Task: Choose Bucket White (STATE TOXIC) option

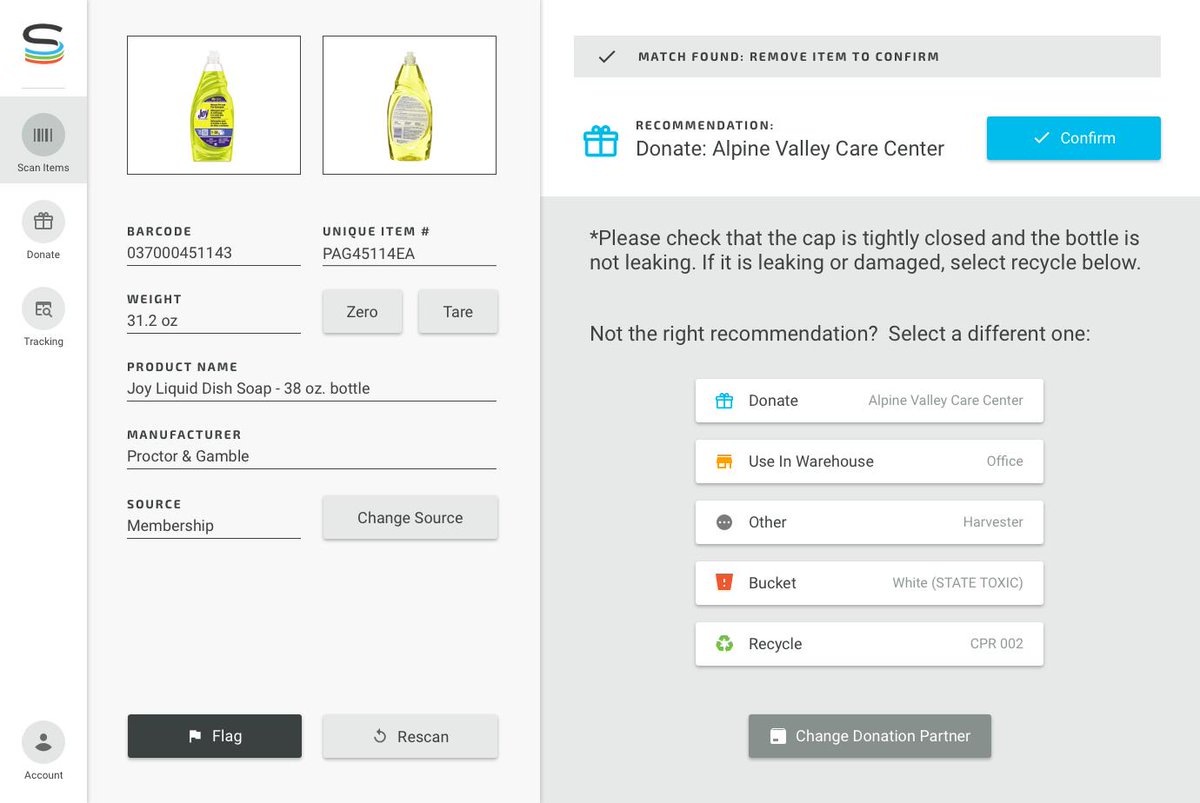Action: [x=869, y=583]
